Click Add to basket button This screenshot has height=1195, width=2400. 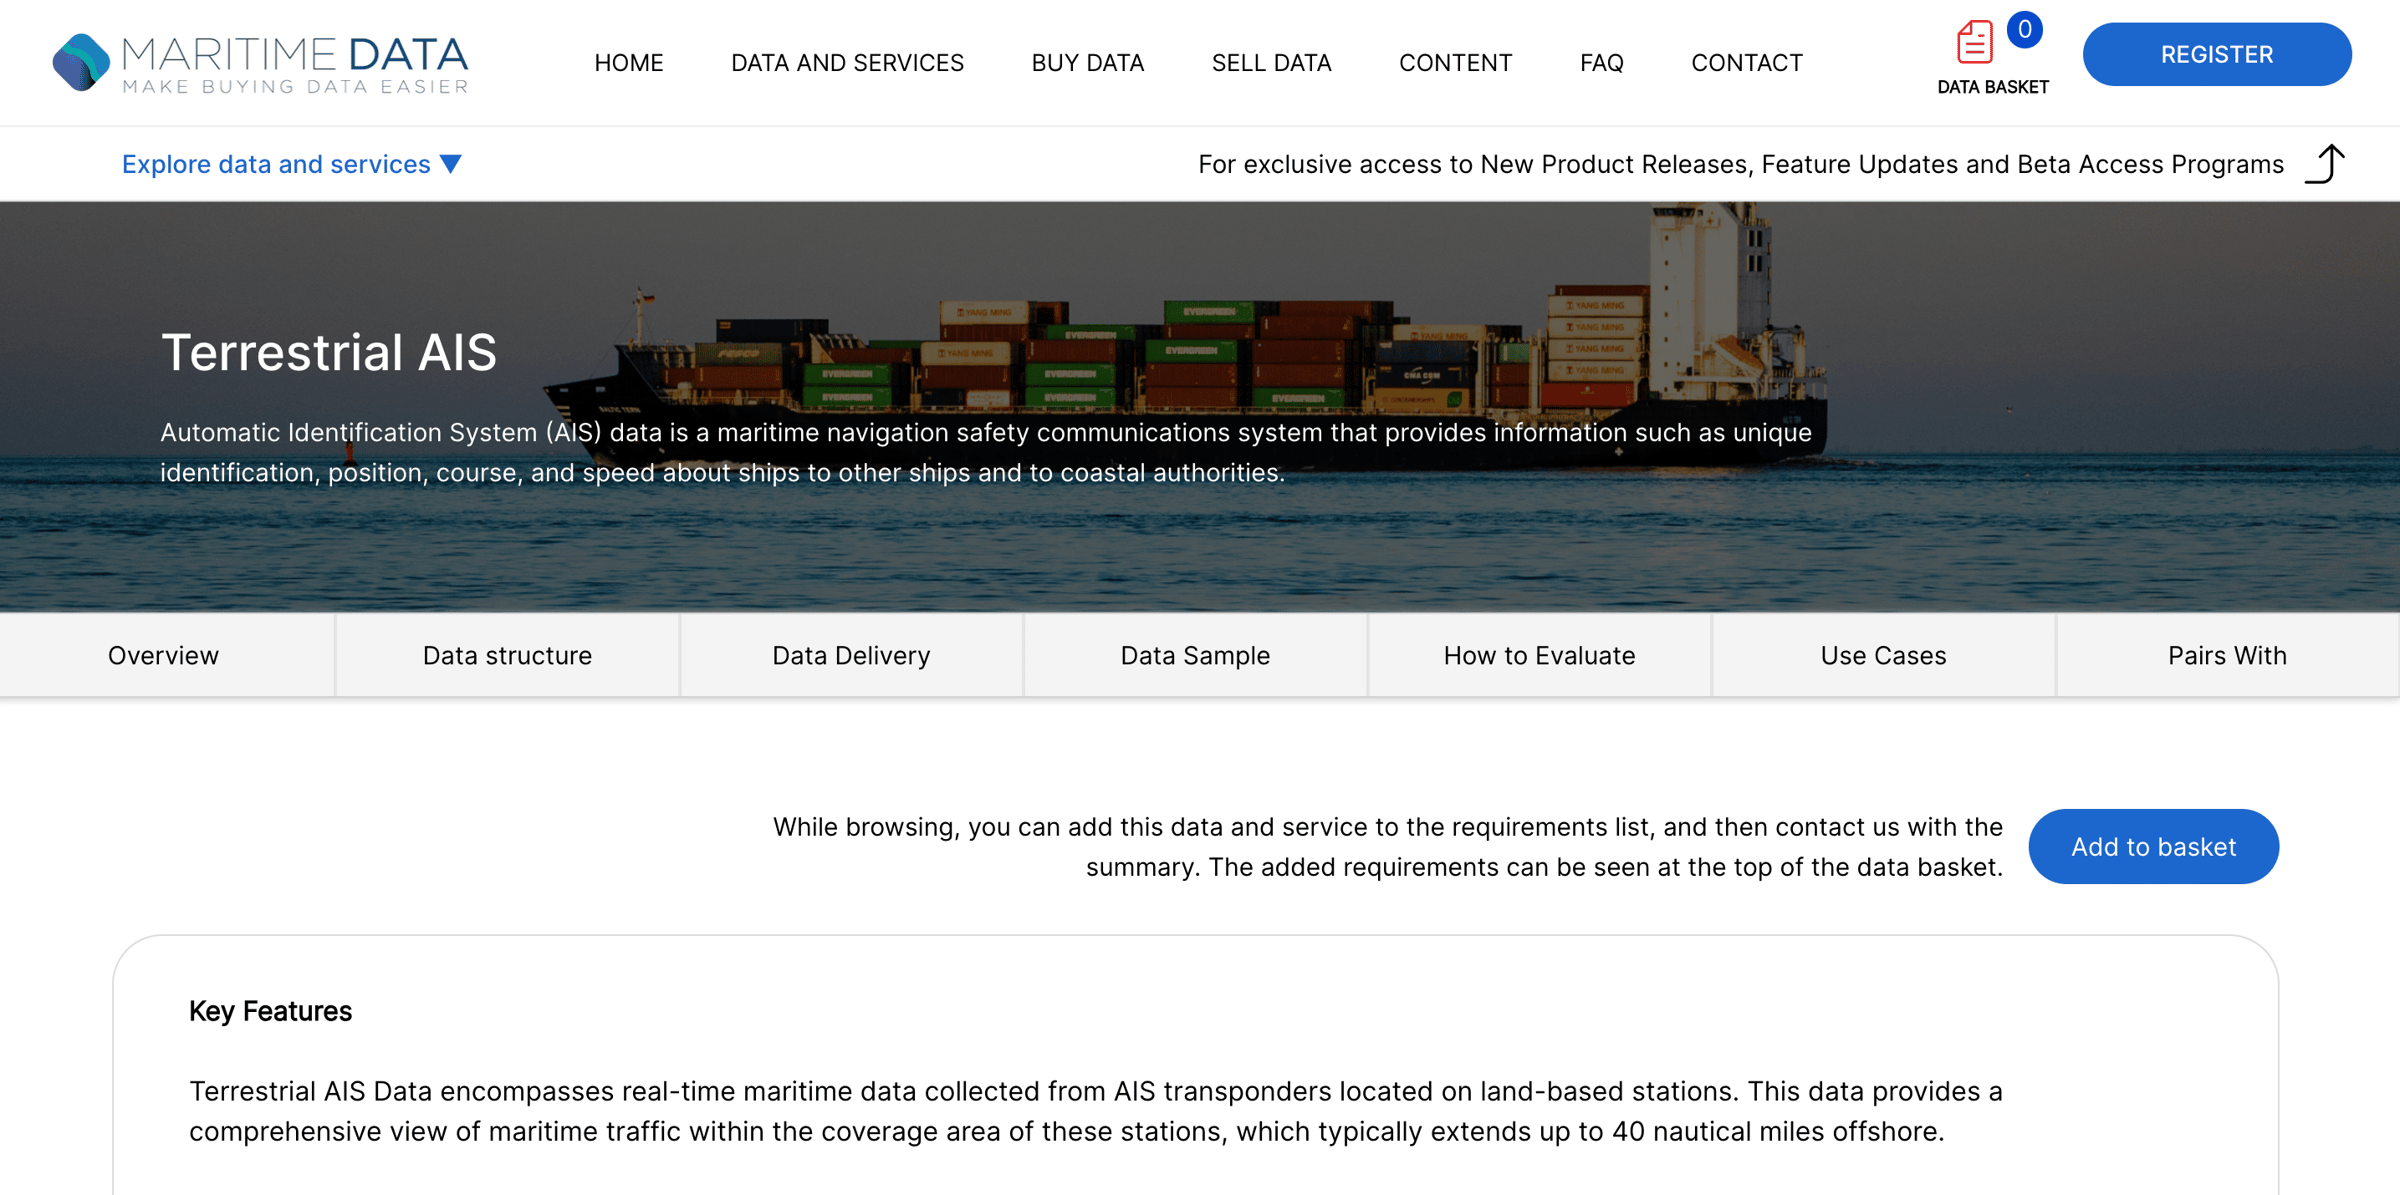click(2153, 846)
